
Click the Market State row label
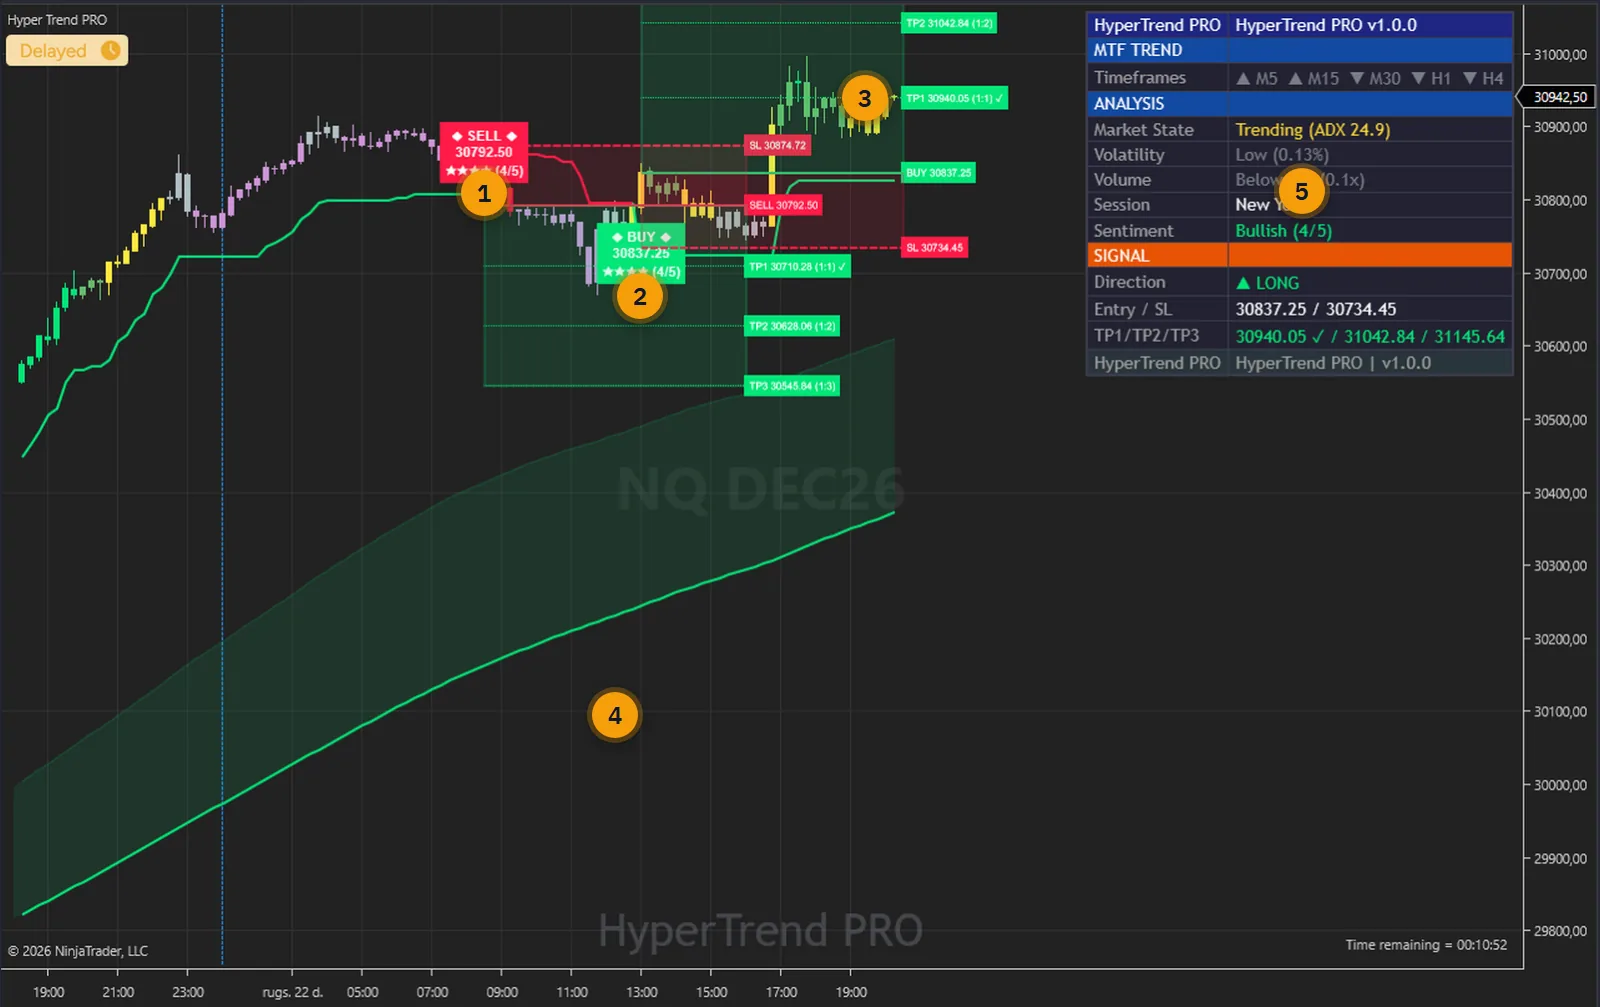pos(1143,130)
